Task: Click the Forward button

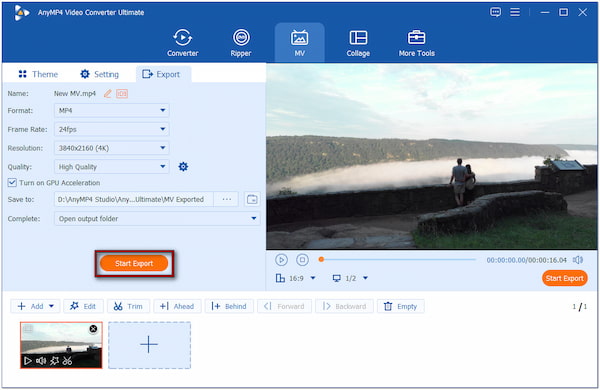Action: tap(284, 306)
